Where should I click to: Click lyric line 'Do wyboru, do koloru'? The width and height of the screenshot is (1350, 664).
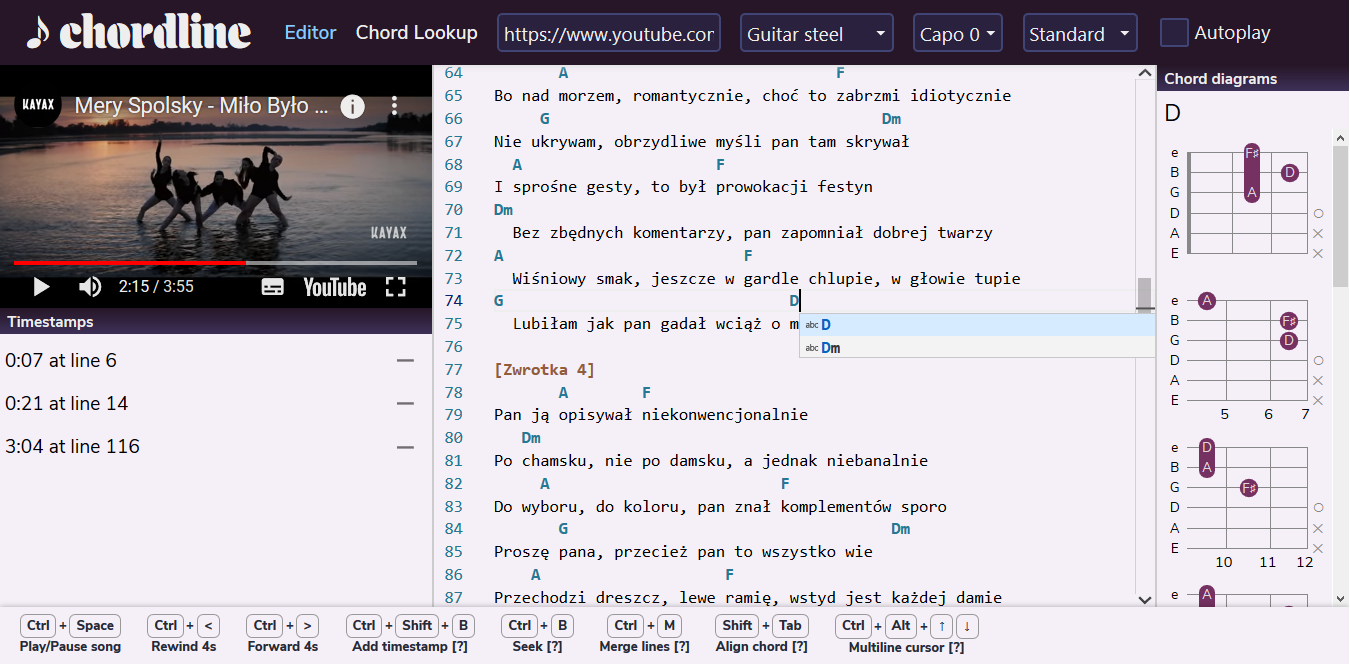click(x=720, y=507)
